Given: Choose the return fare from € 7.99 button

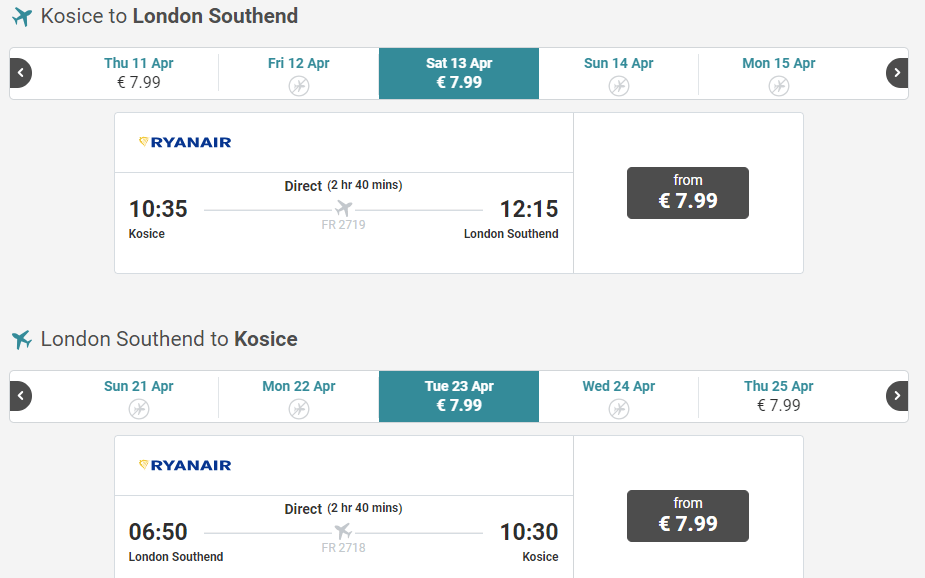Looking at the screenshot, I should (688, 516).
